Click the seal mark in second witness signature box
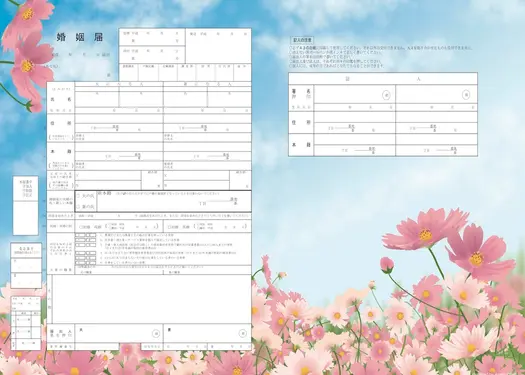This screenshot has height=375, width=525. (466, 95)
